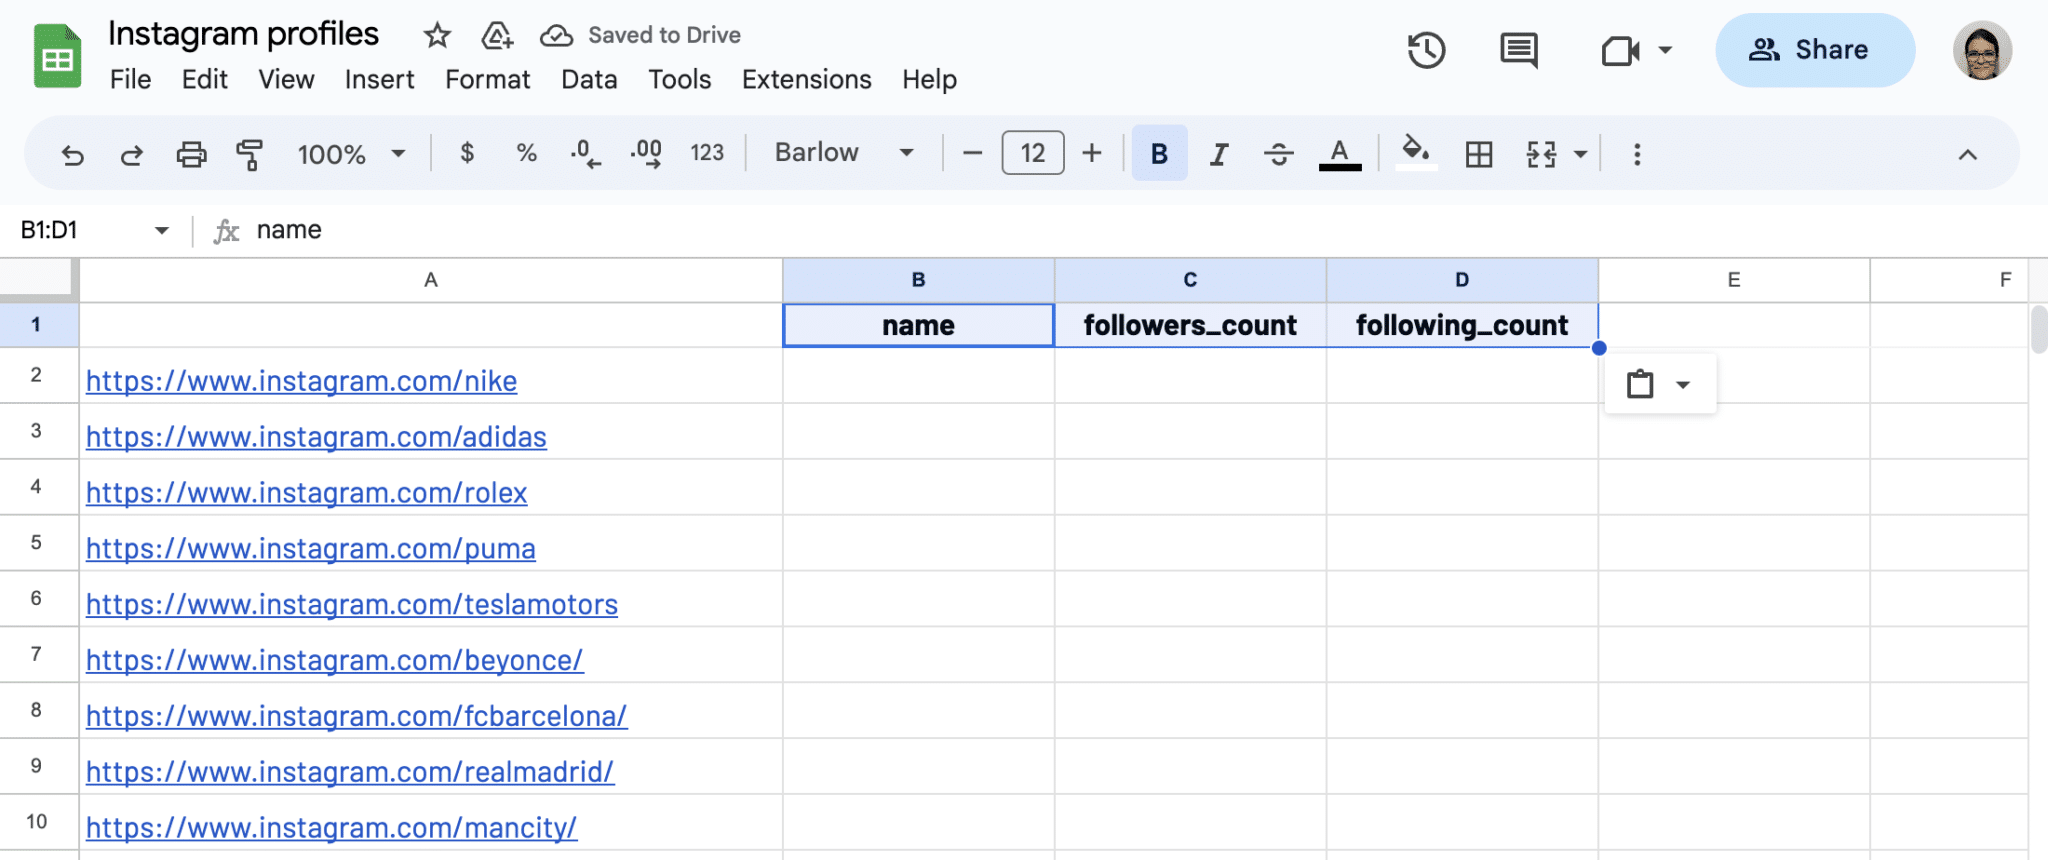2048x860 pixels.
Task: Open the text color picker
Action: [1340, 154]
